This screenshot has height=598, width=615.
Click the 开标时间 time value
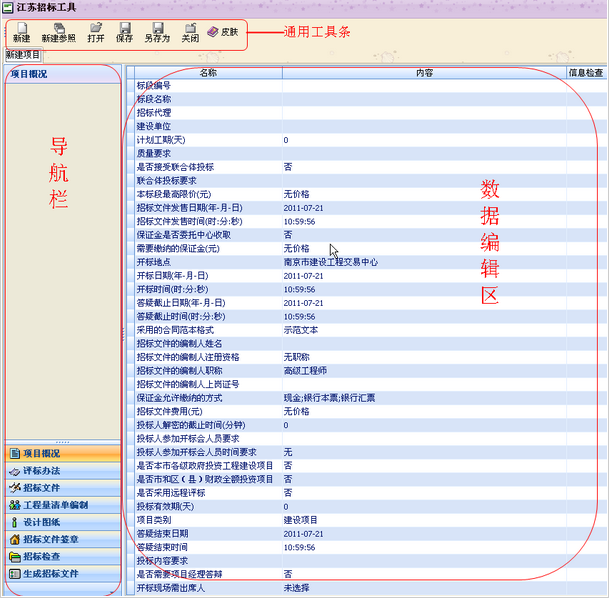[299, 289]
